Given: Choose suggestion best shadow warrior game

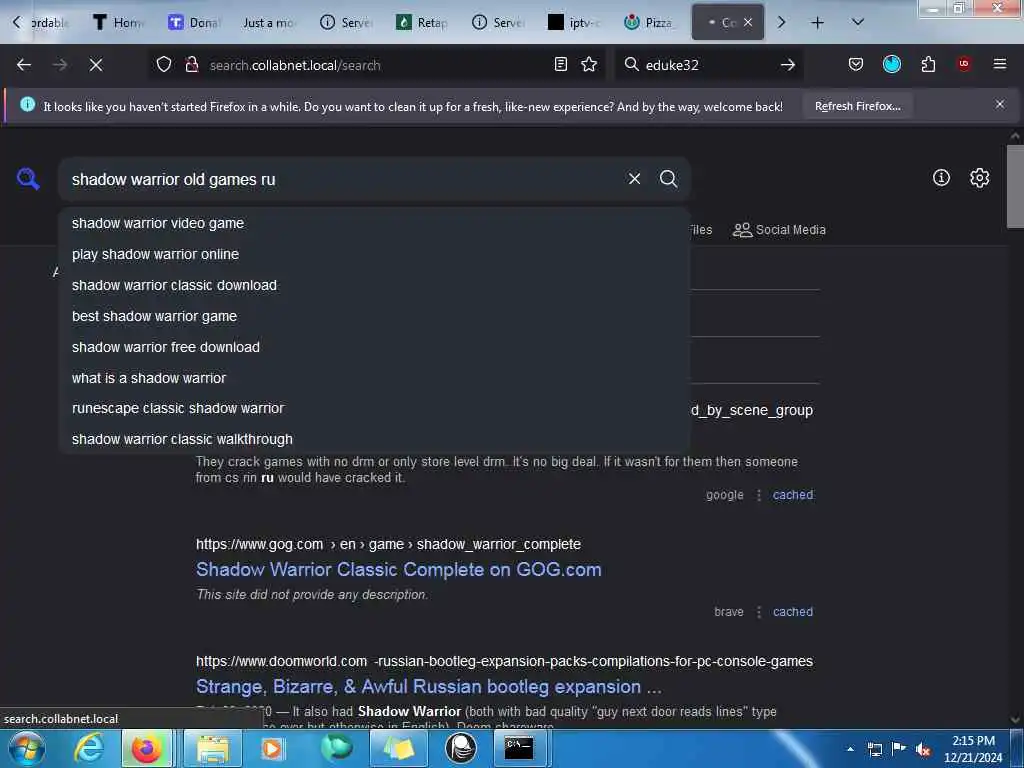Looking at the screenshot, I should (374, 316).
